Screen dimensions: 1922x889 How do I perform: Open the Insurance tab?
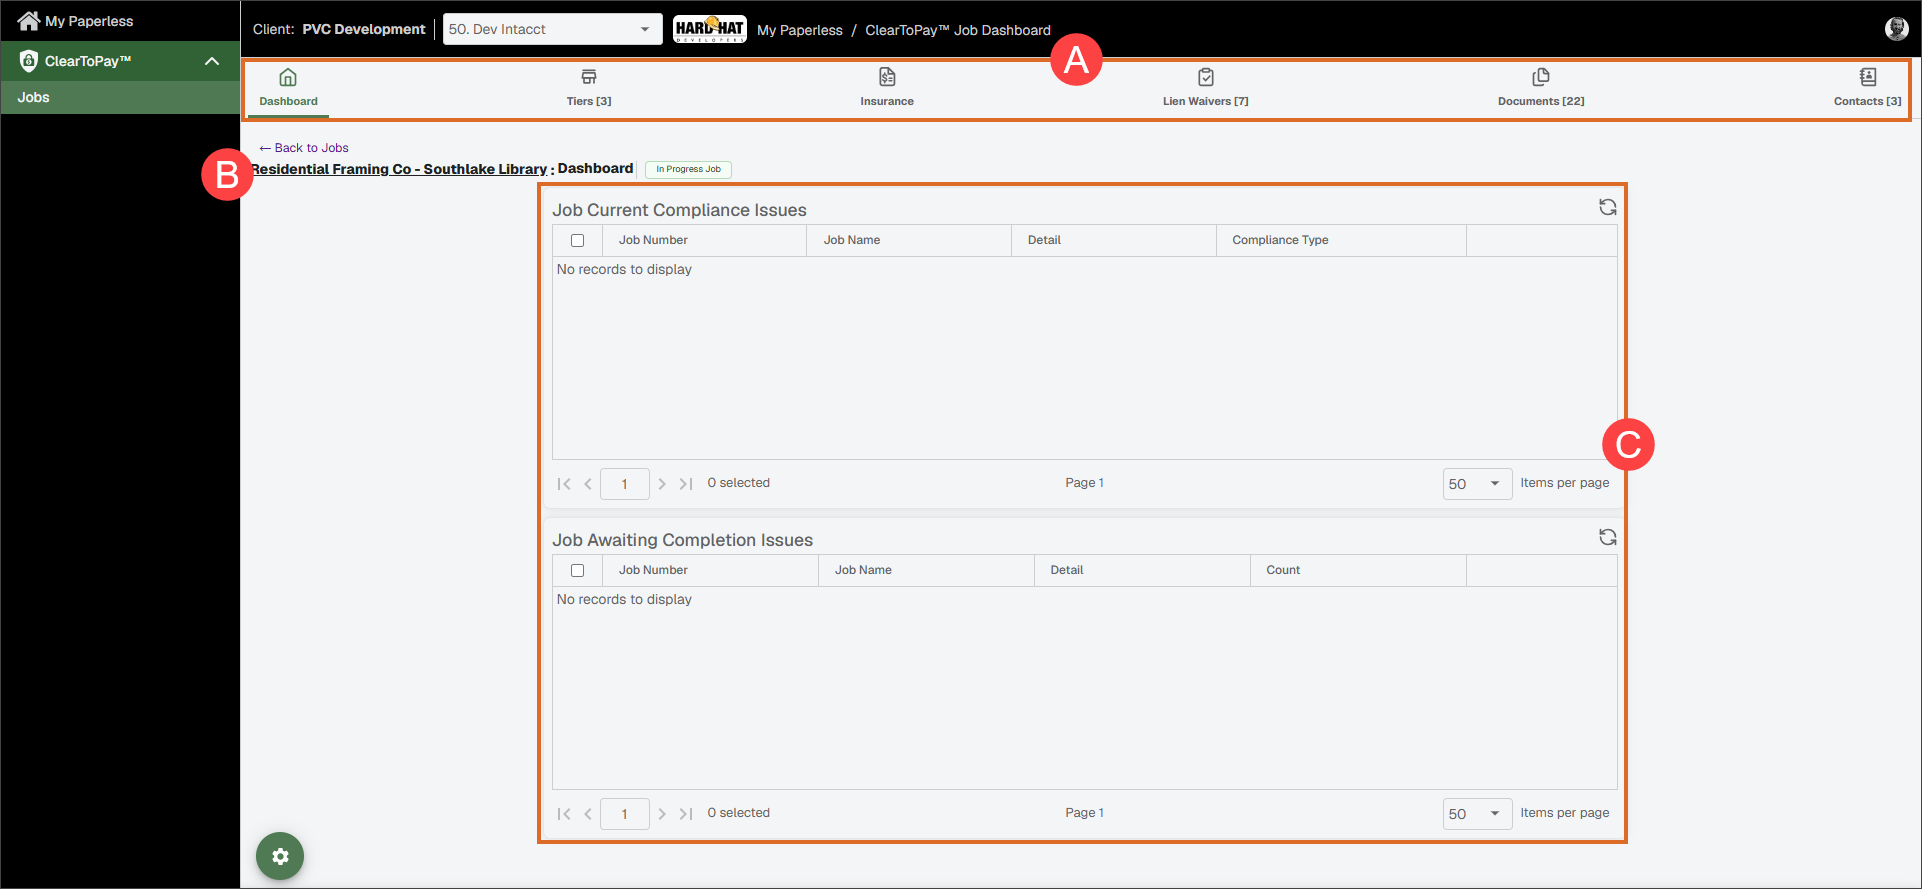pos(887,88)
